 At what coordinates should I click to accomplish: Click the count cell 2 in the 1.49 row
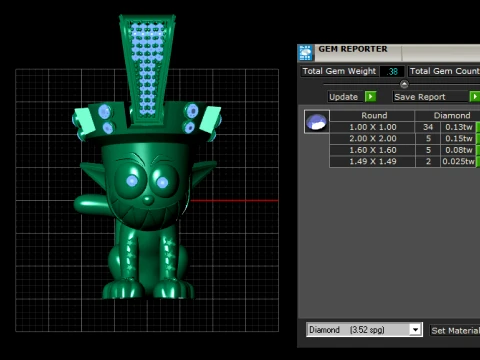click(428, 161)
